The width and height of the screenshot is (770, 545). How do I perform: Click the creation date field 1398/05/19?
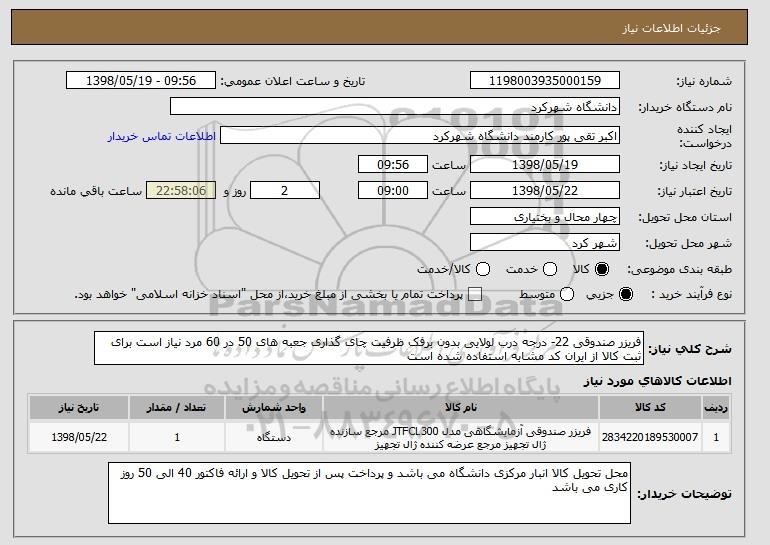coord(545,164)
